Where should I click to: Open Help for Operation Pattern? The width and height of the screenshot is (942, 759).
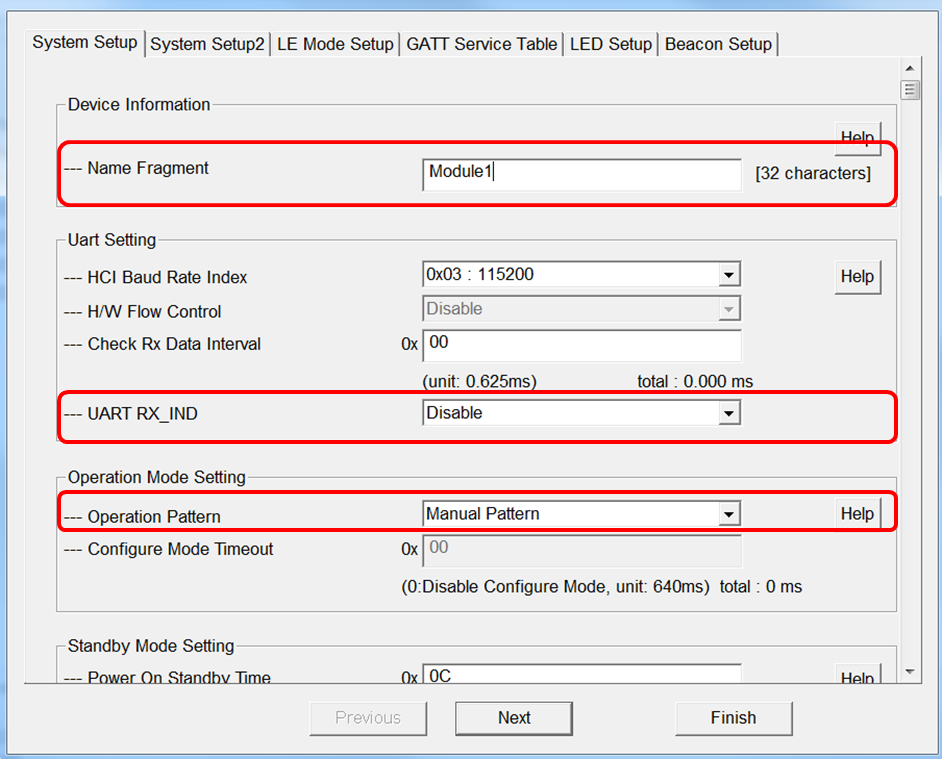point(857,514)
